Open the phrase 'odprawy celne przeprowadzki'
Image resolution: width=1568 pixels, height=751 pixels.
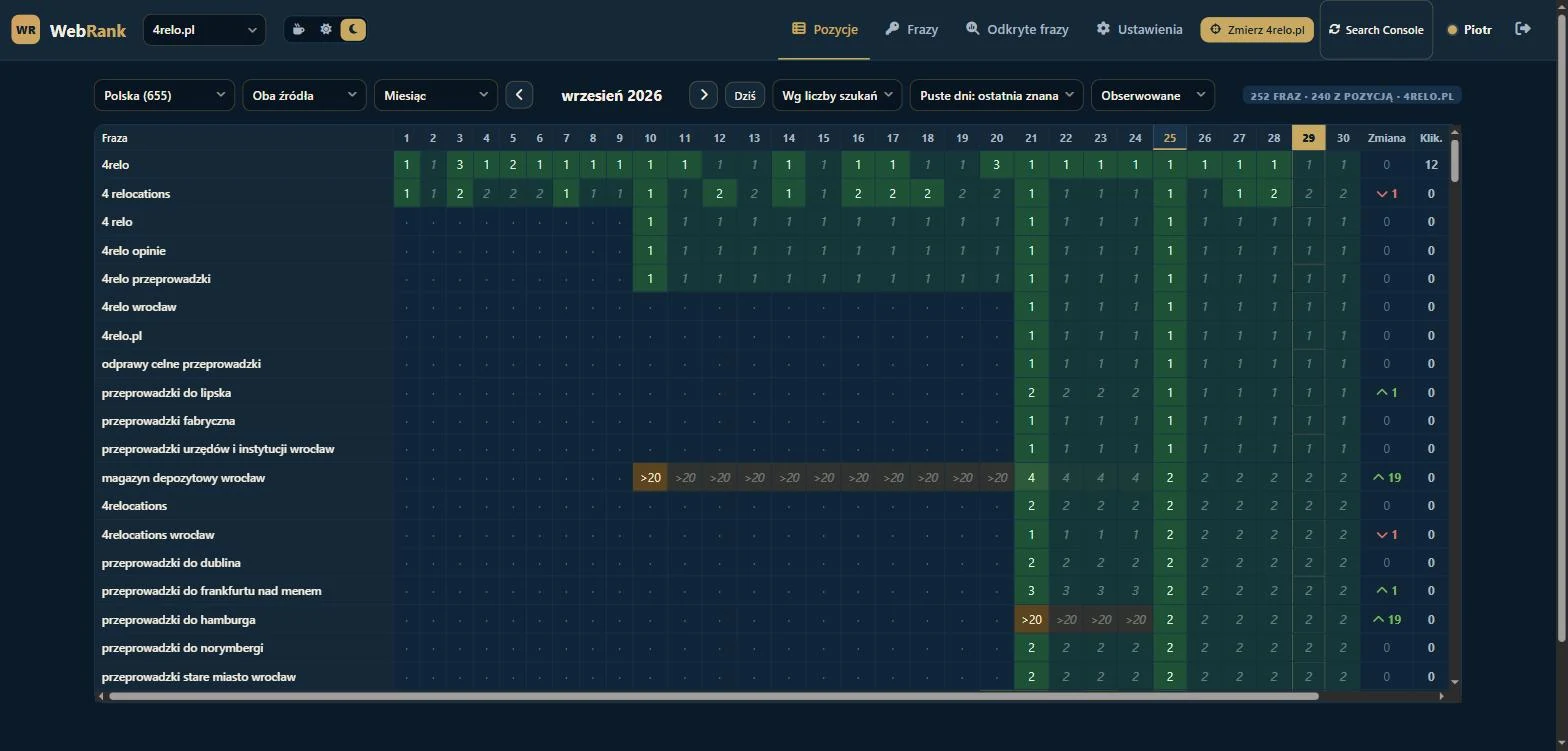[x=181, y=364]
